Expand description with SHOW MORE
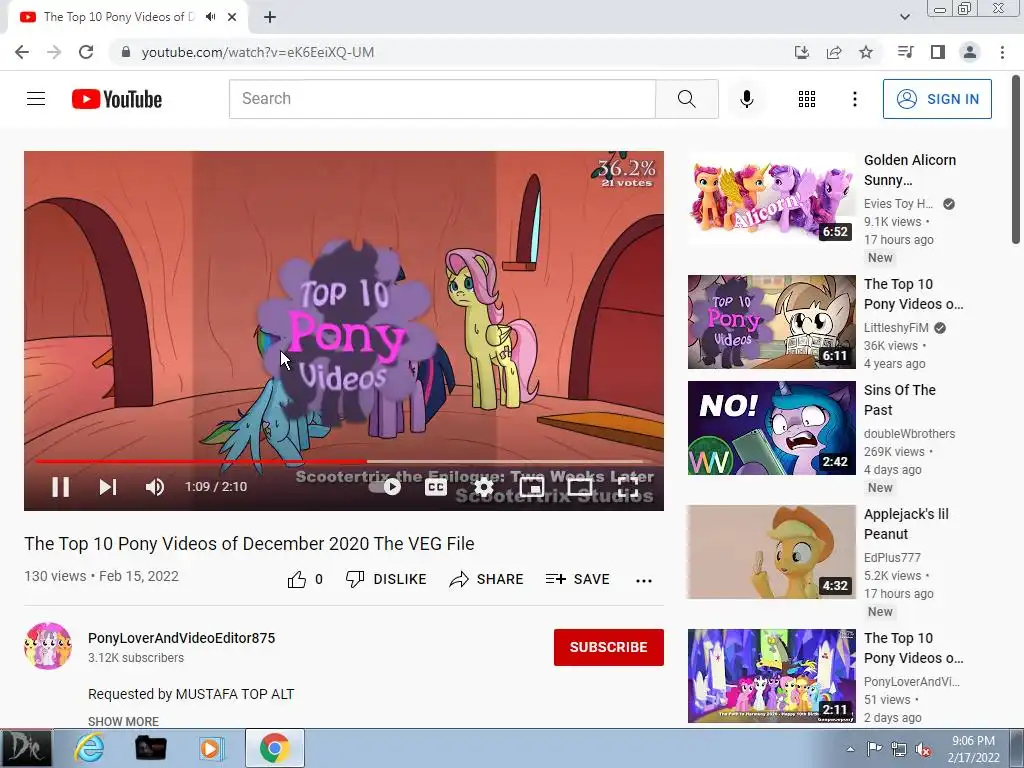Image resolution: width=1024 pixels, height=768 pixels. coord(123,721)
